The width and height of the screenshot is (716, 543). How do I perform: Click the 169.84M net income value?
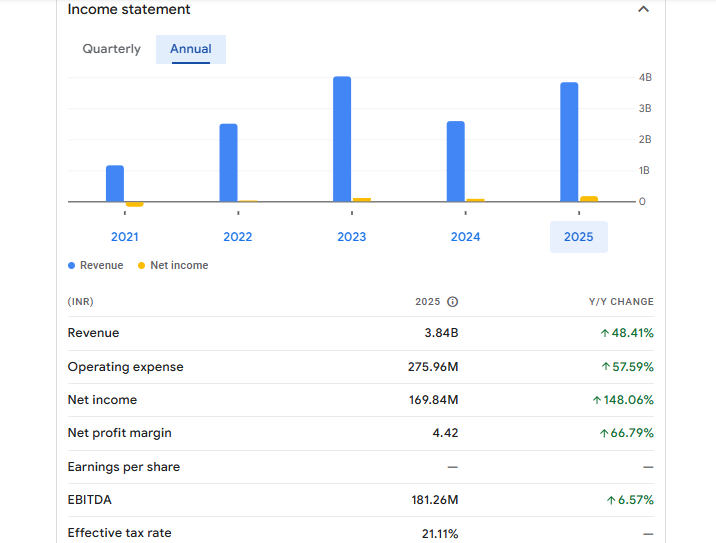coord(433,400)
